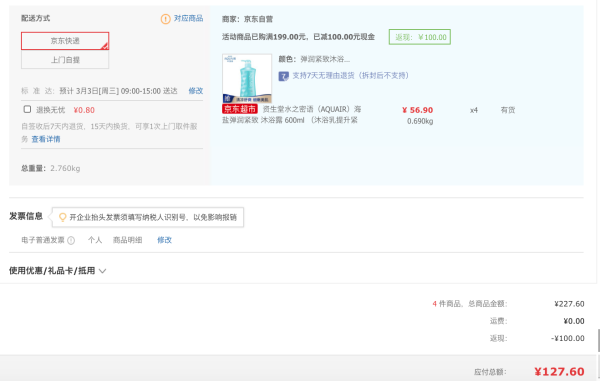This screenshot has height=381, width=600.
Task: Click the lightbulb tip icon in invoice notice
Action: click(62, 218)
